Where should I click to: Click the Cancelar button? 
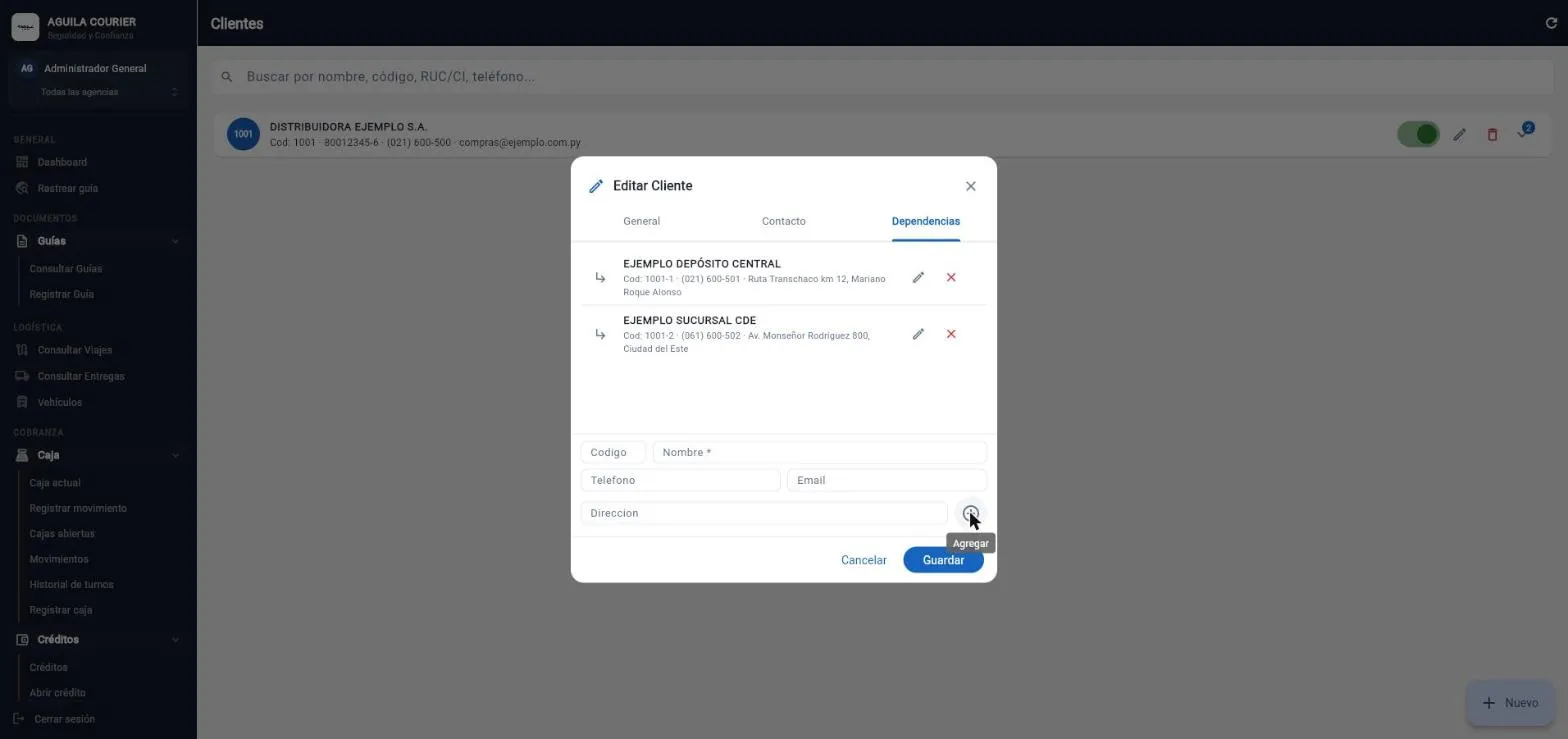point(863,560)
